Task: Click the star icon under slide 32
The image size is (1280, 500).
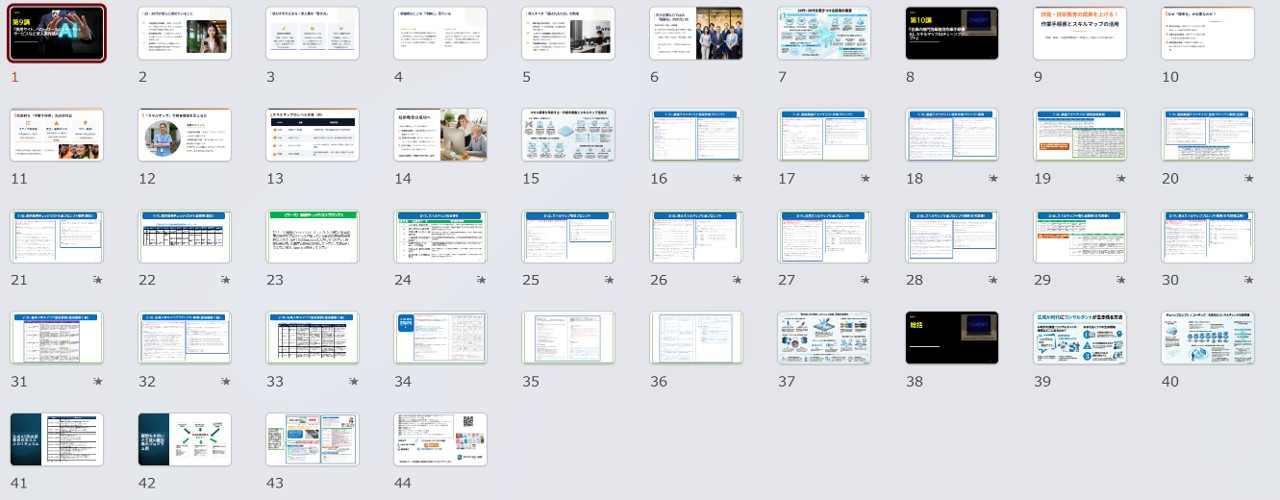Action: coord(226,381)
